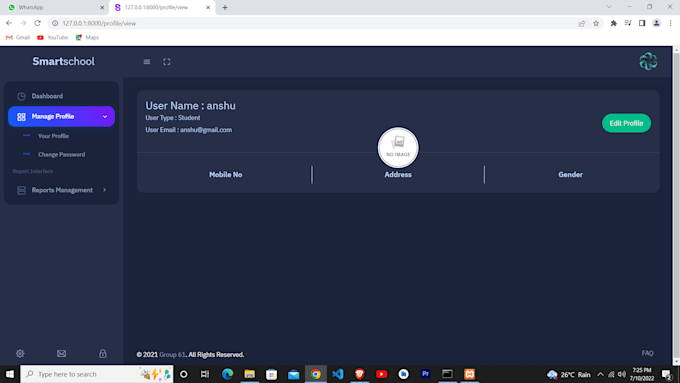Click the Mobile No heading

[x=226, y=175]
